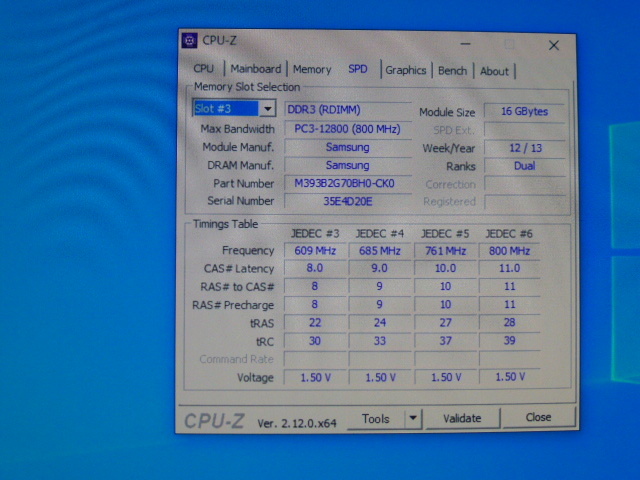
Task: Click the Close button at bottom
Action: tap(538, 417)
